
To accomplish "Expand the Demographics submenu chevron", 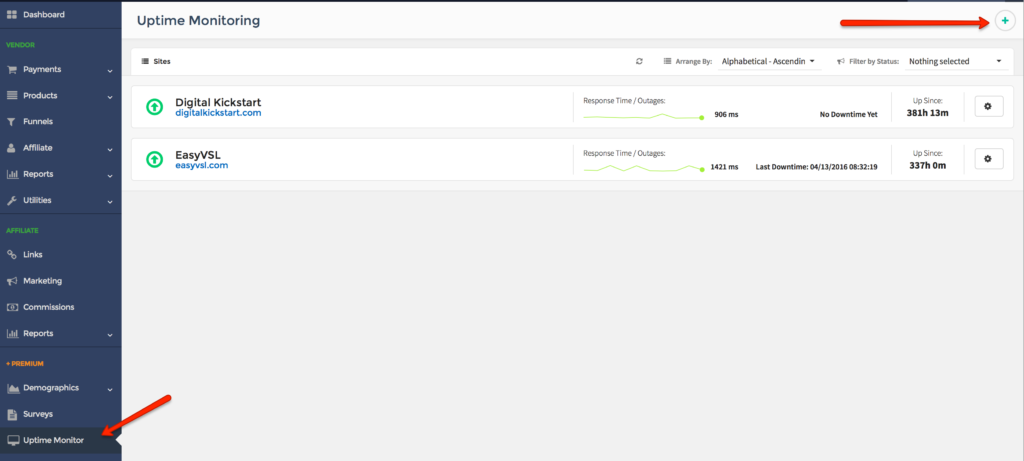I will click(110, 389).
